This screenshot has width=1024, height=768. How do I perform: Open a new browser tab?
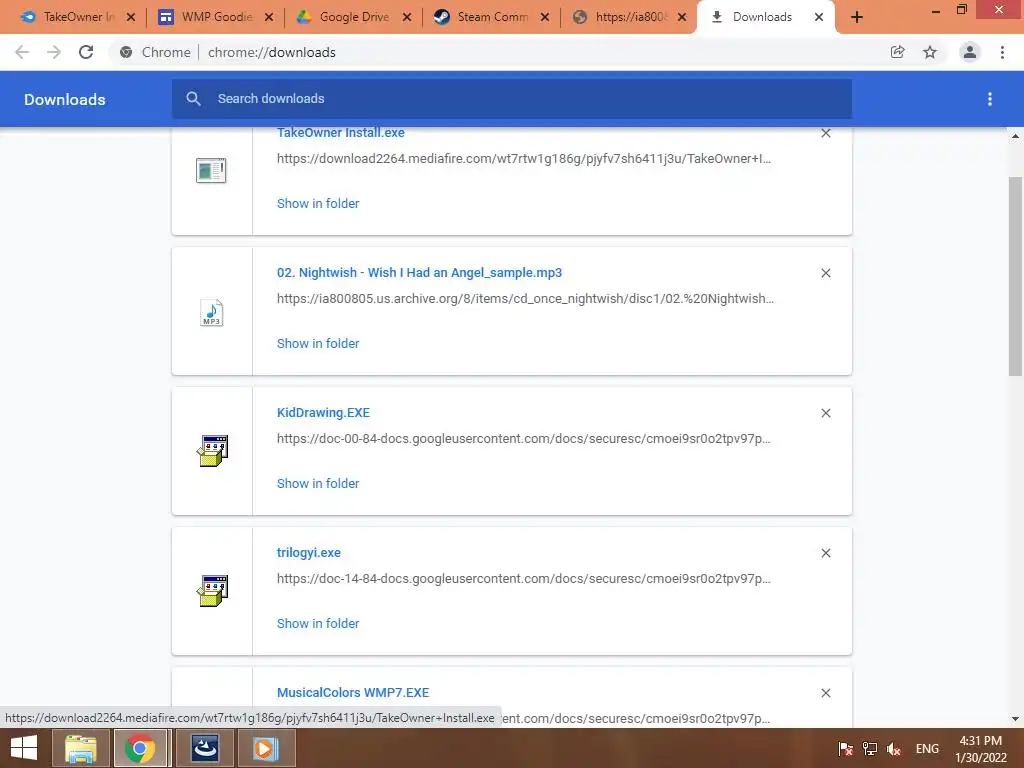pos(857,17)
